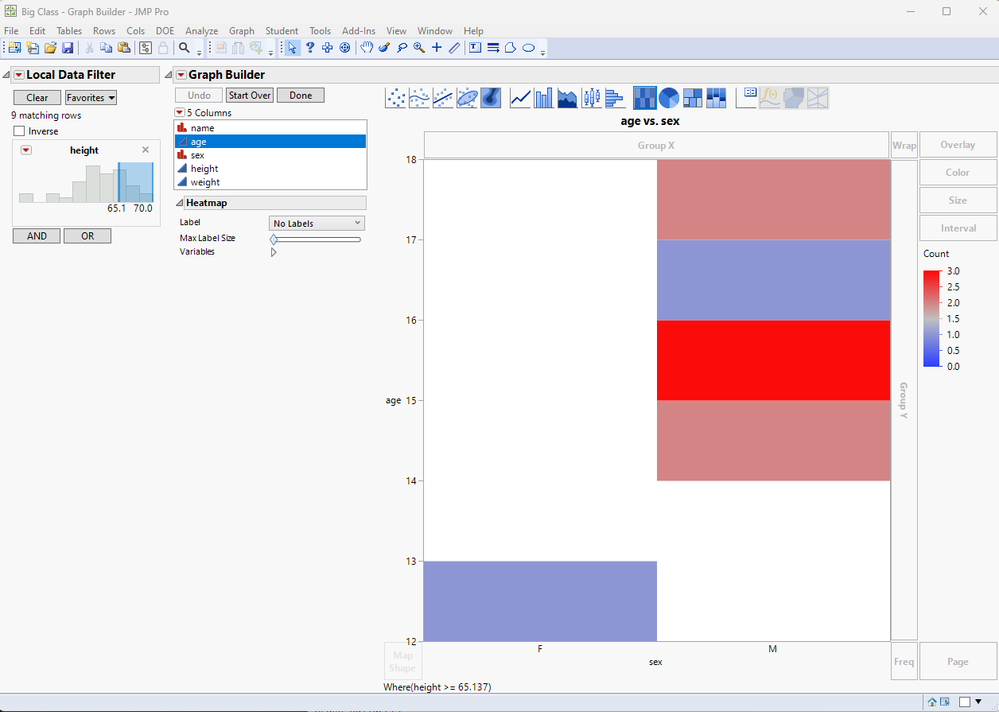Open the DOE menu
Viewport: 999px width, 712px height.
click(165, 31)
